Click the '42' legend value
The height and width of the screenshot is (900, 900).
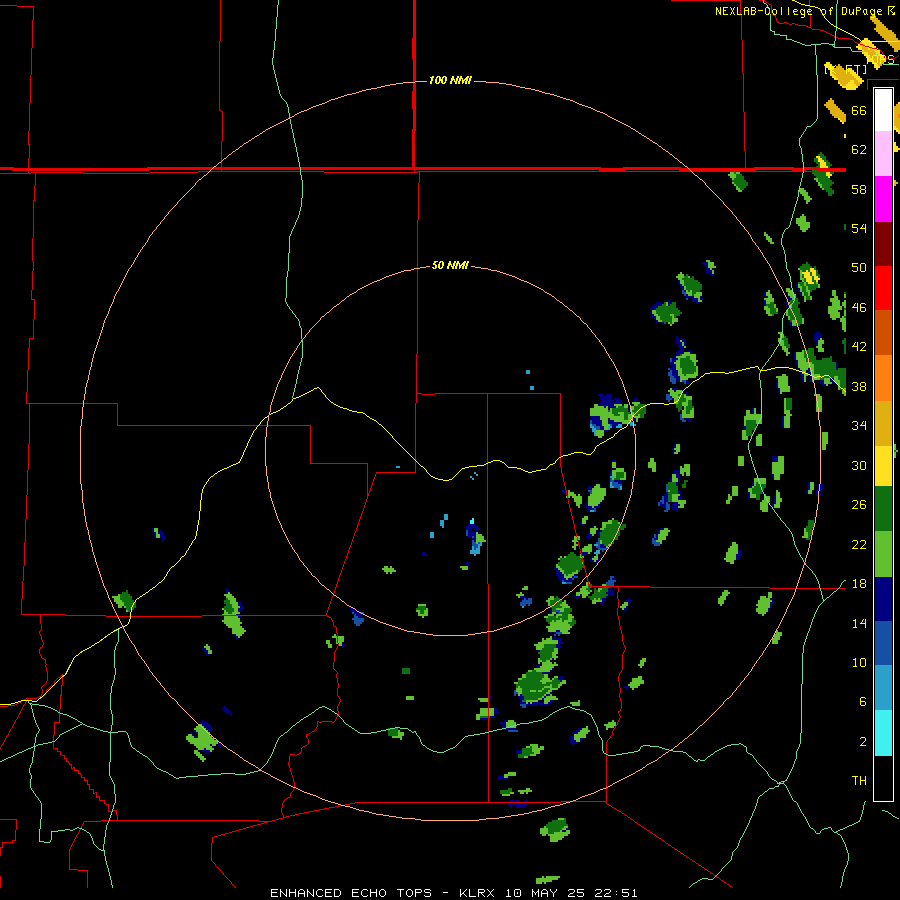[859, 347]
